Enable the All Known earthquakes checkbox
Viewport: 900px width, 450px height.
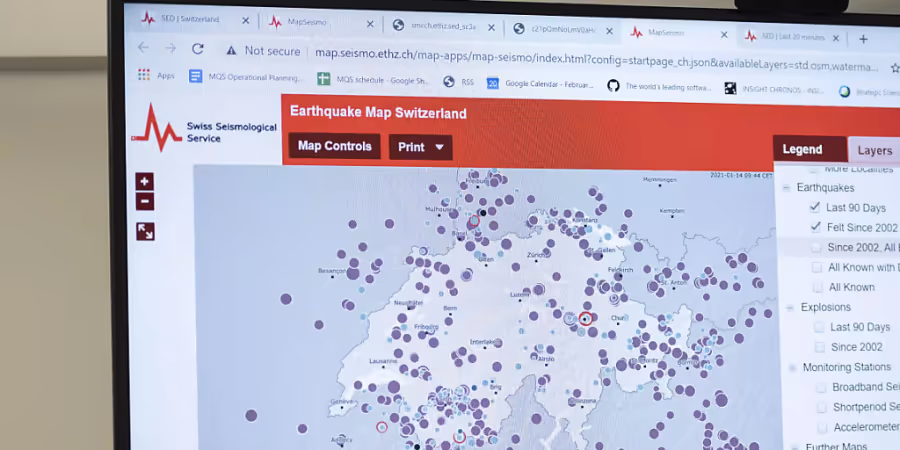817,287
